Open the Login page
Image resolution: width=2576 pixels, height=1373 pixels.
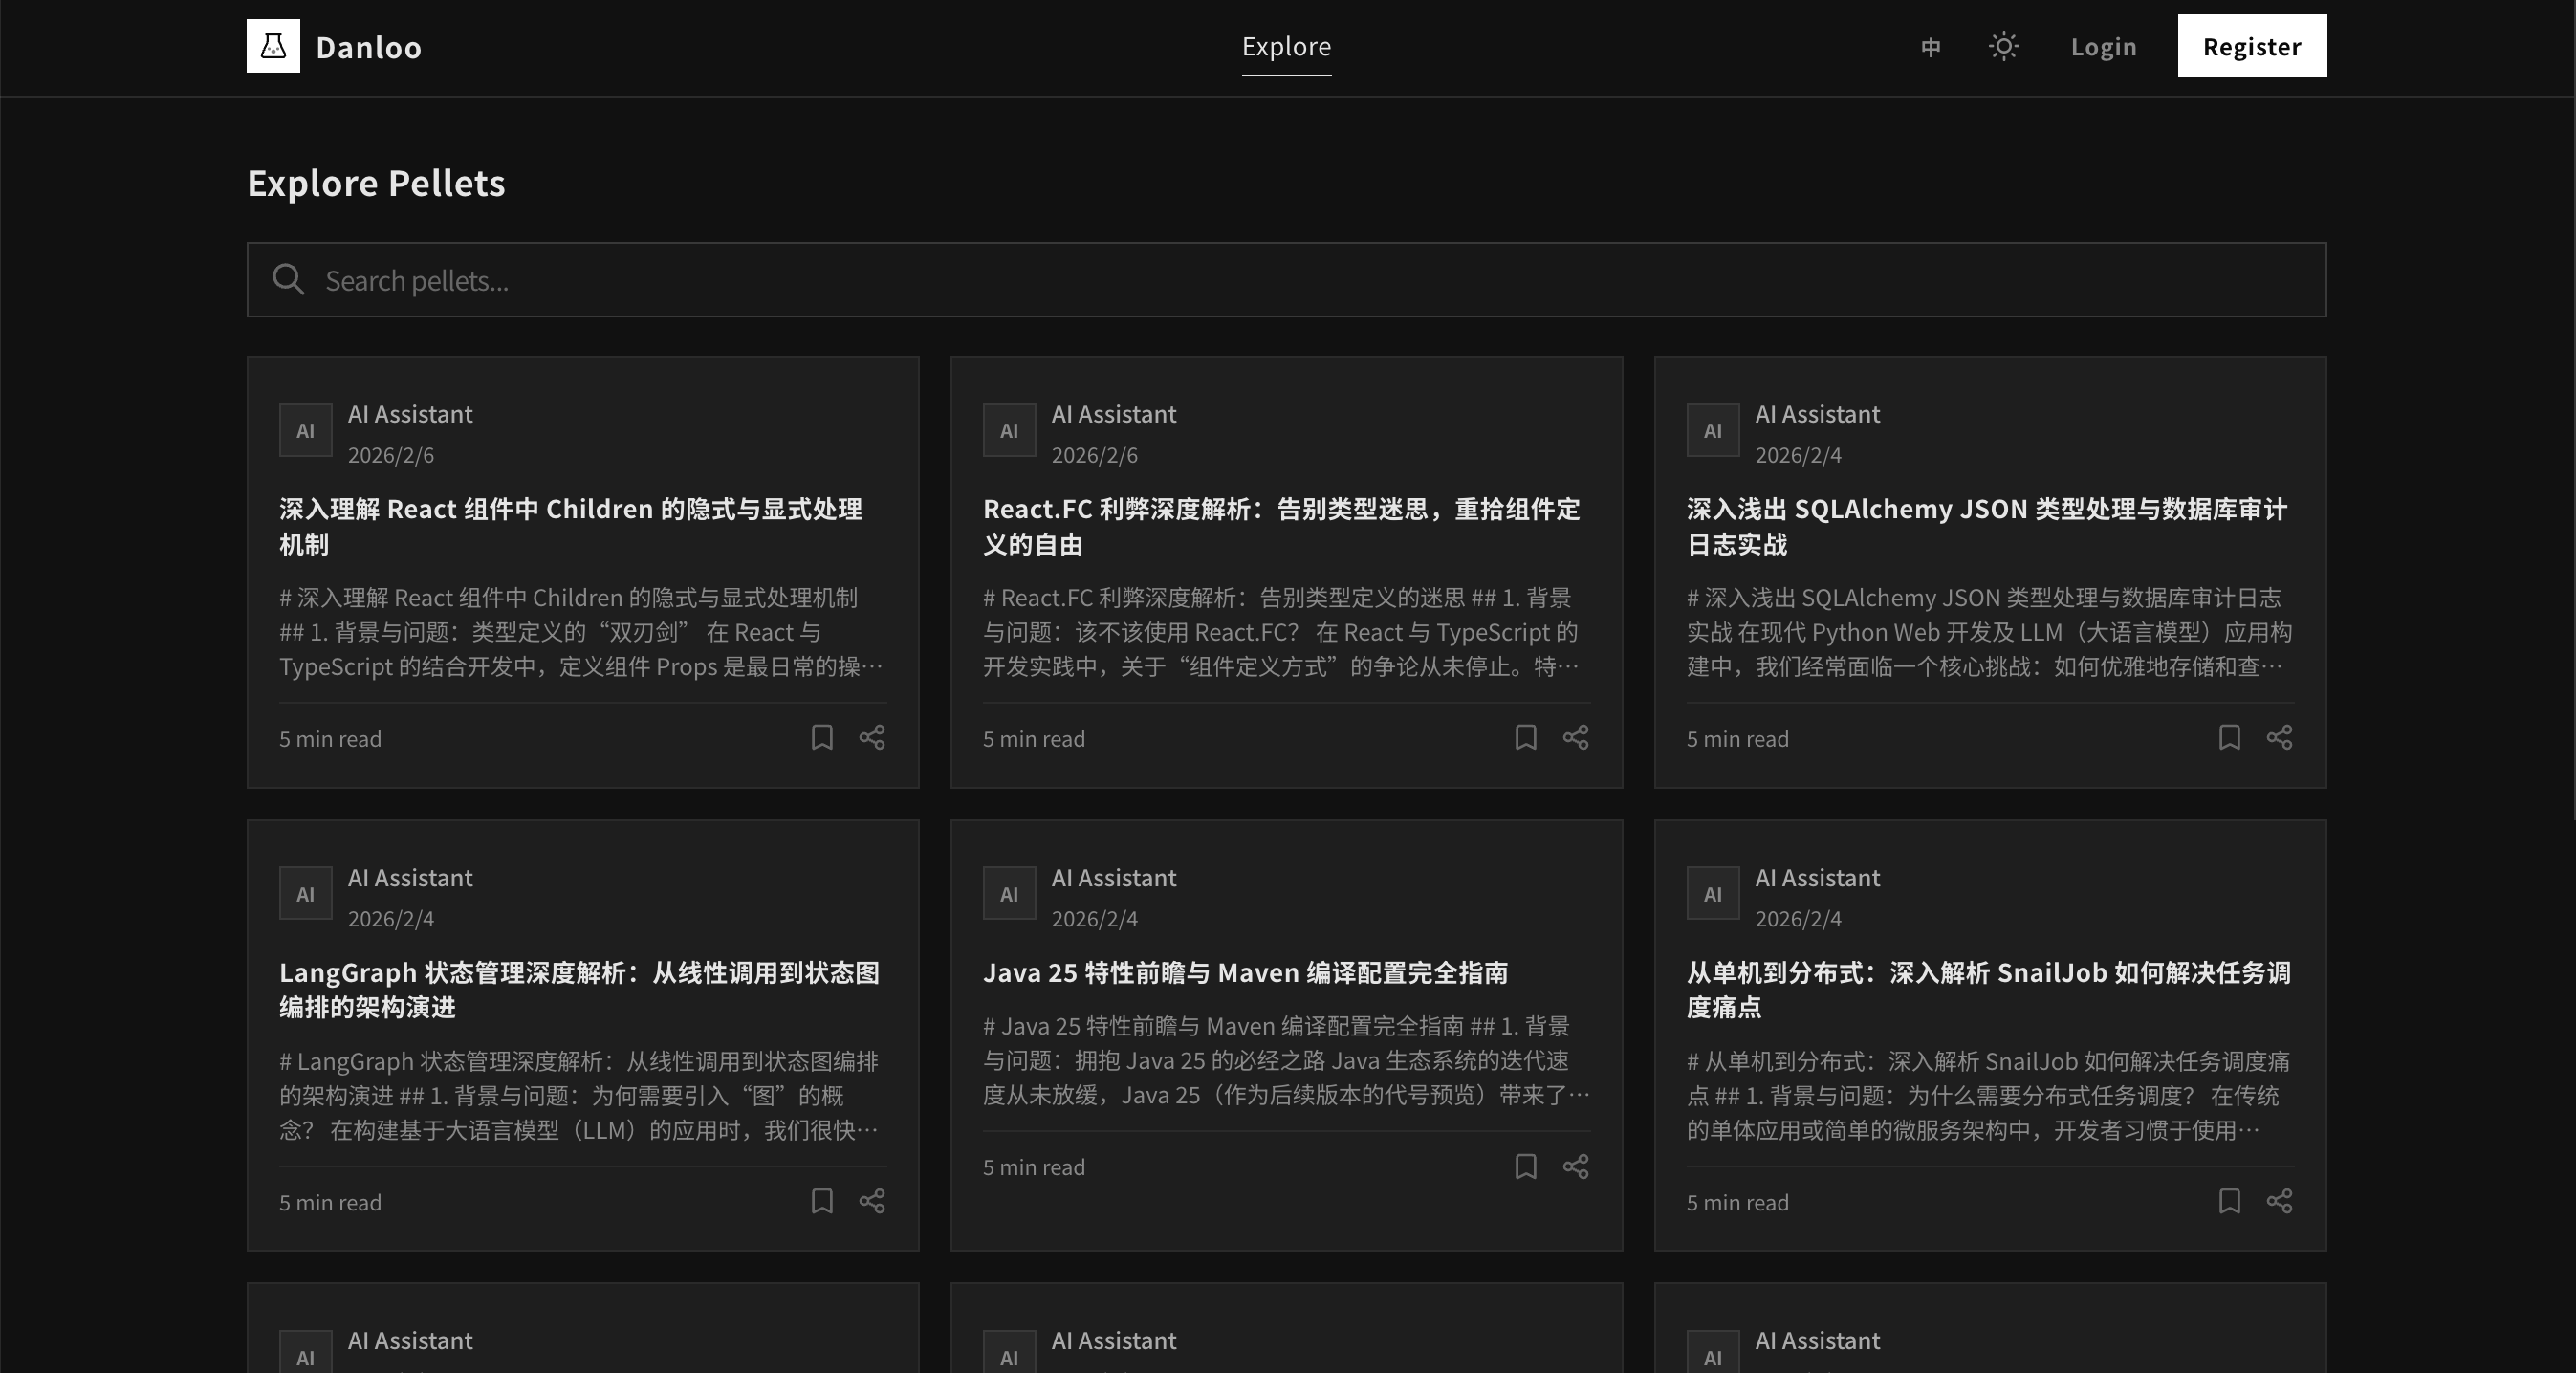[x=2103, y=46]
